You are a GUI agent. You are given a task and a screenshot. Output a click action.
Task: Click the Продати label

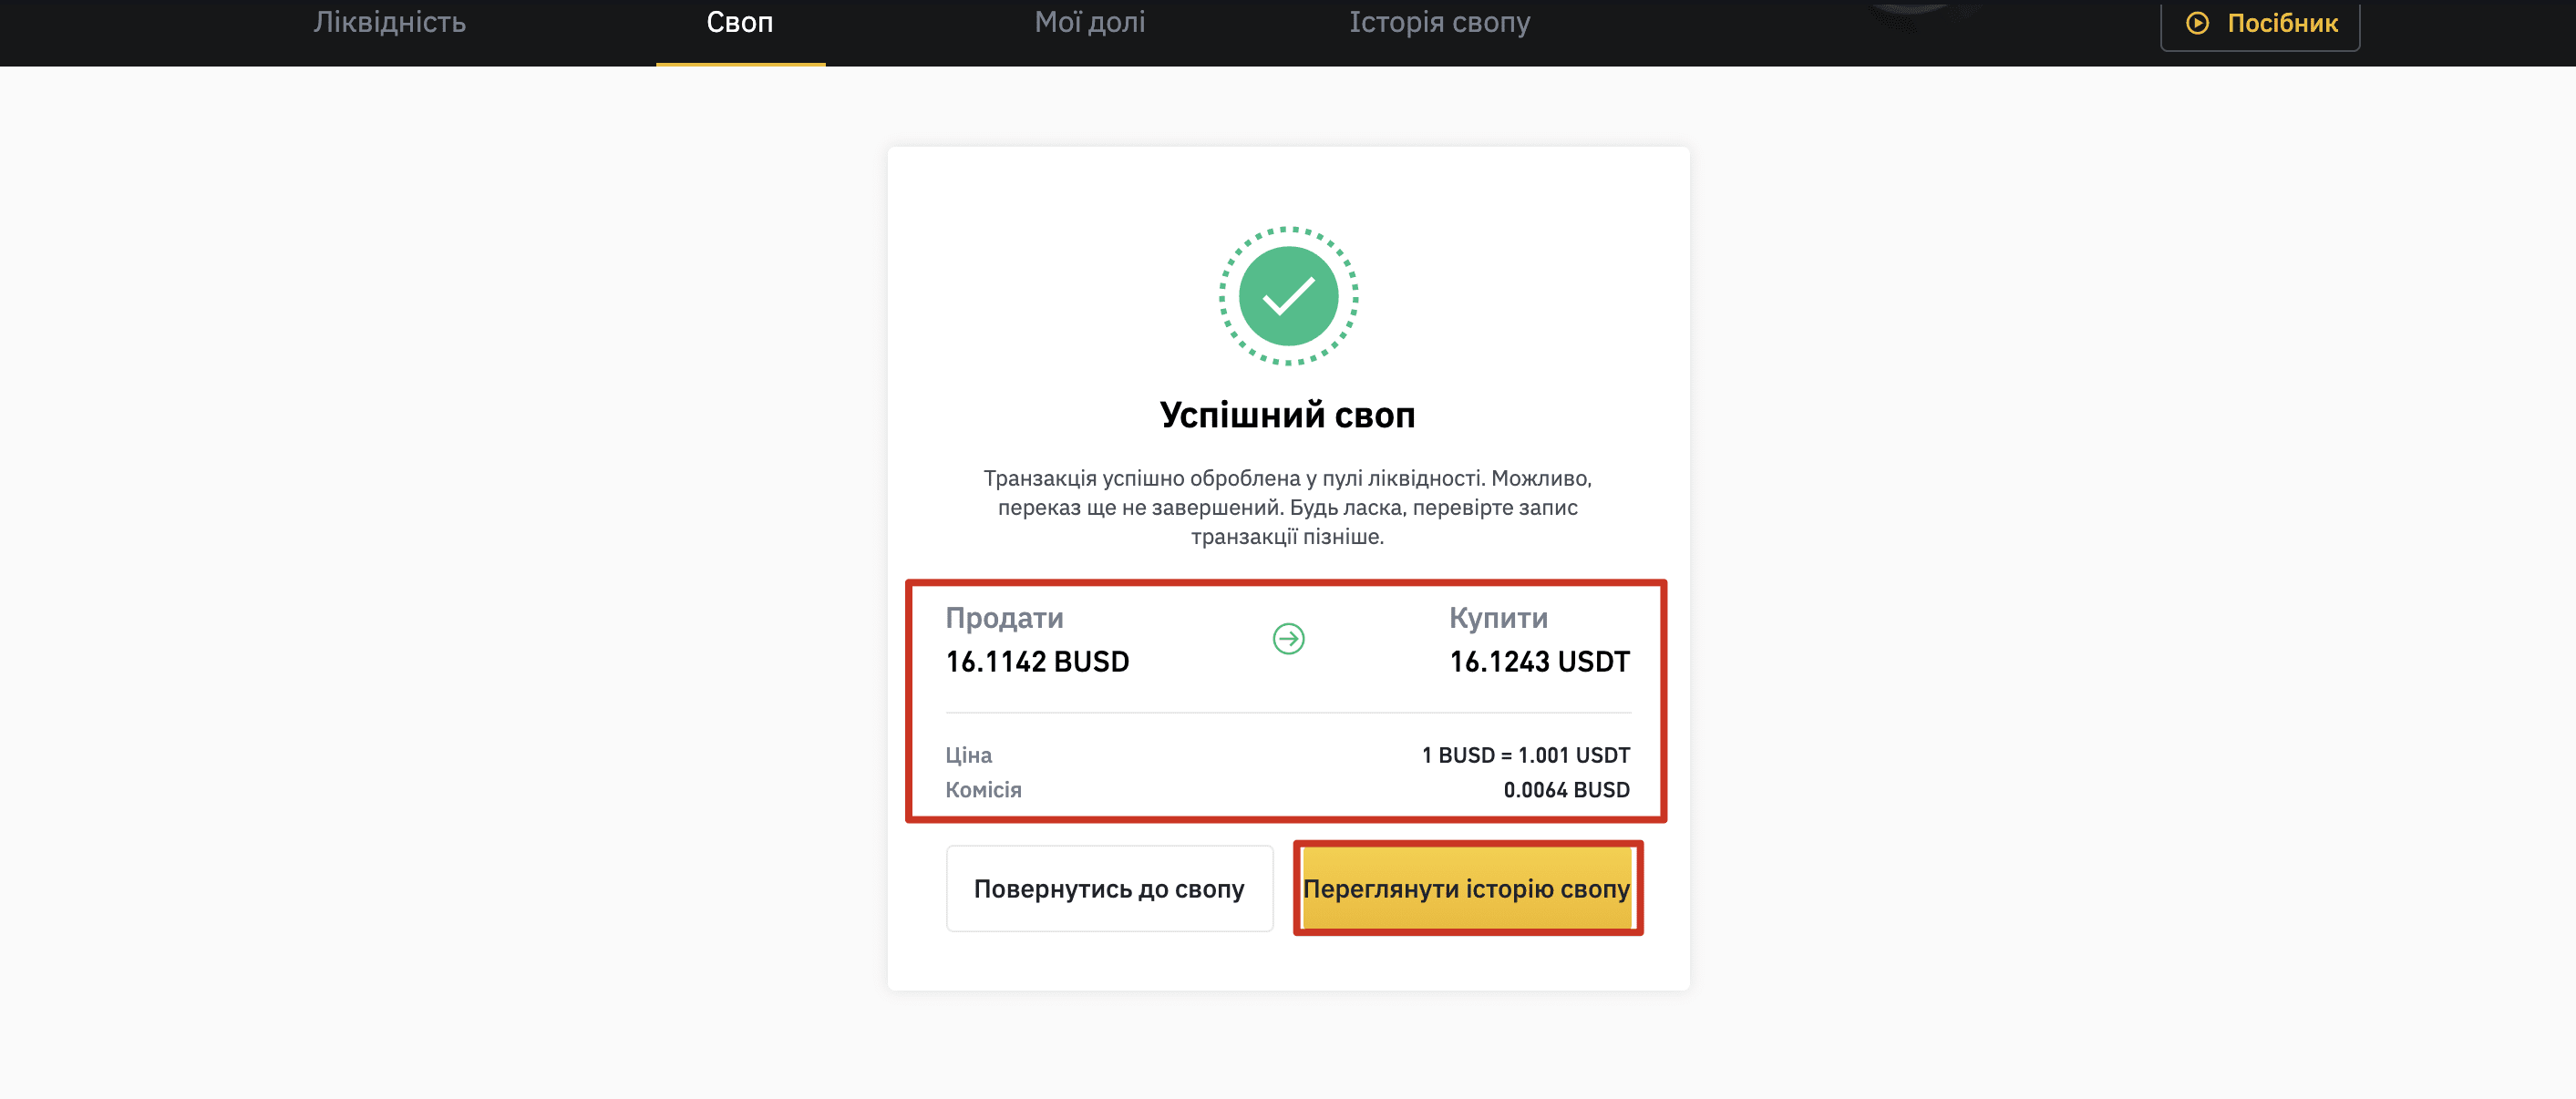[x=1004, y=618]
